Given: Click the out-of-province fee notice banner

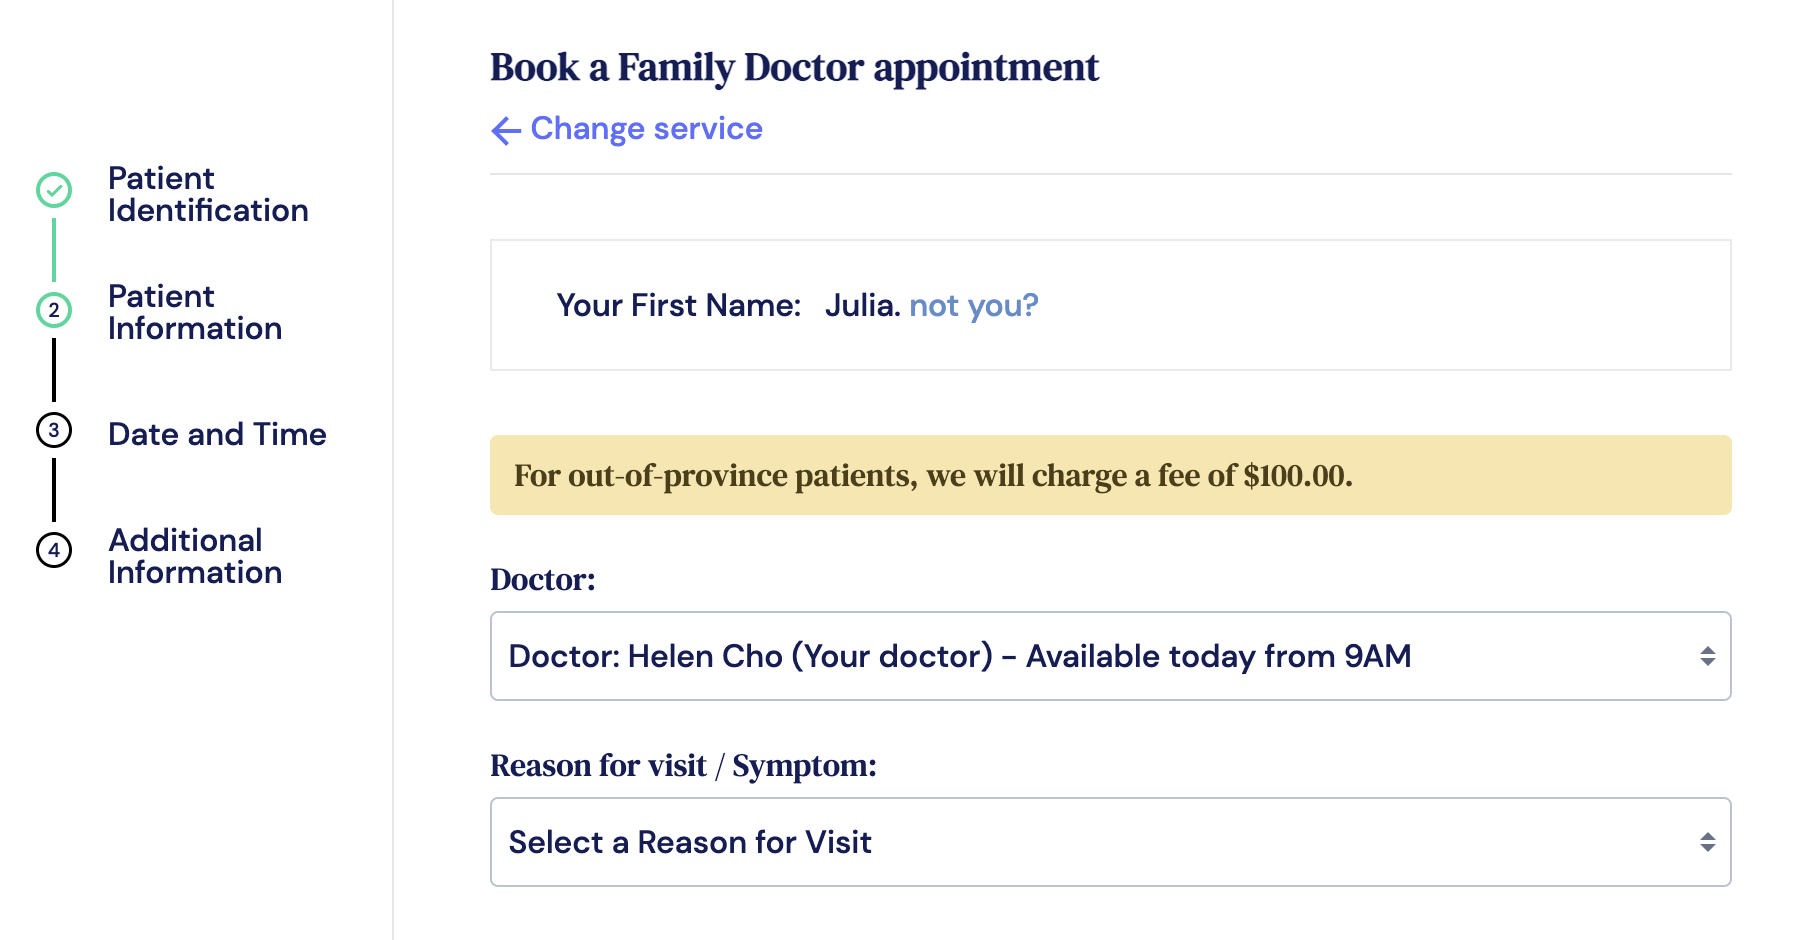Looking at the screenshot, I should click(1110, 475).
